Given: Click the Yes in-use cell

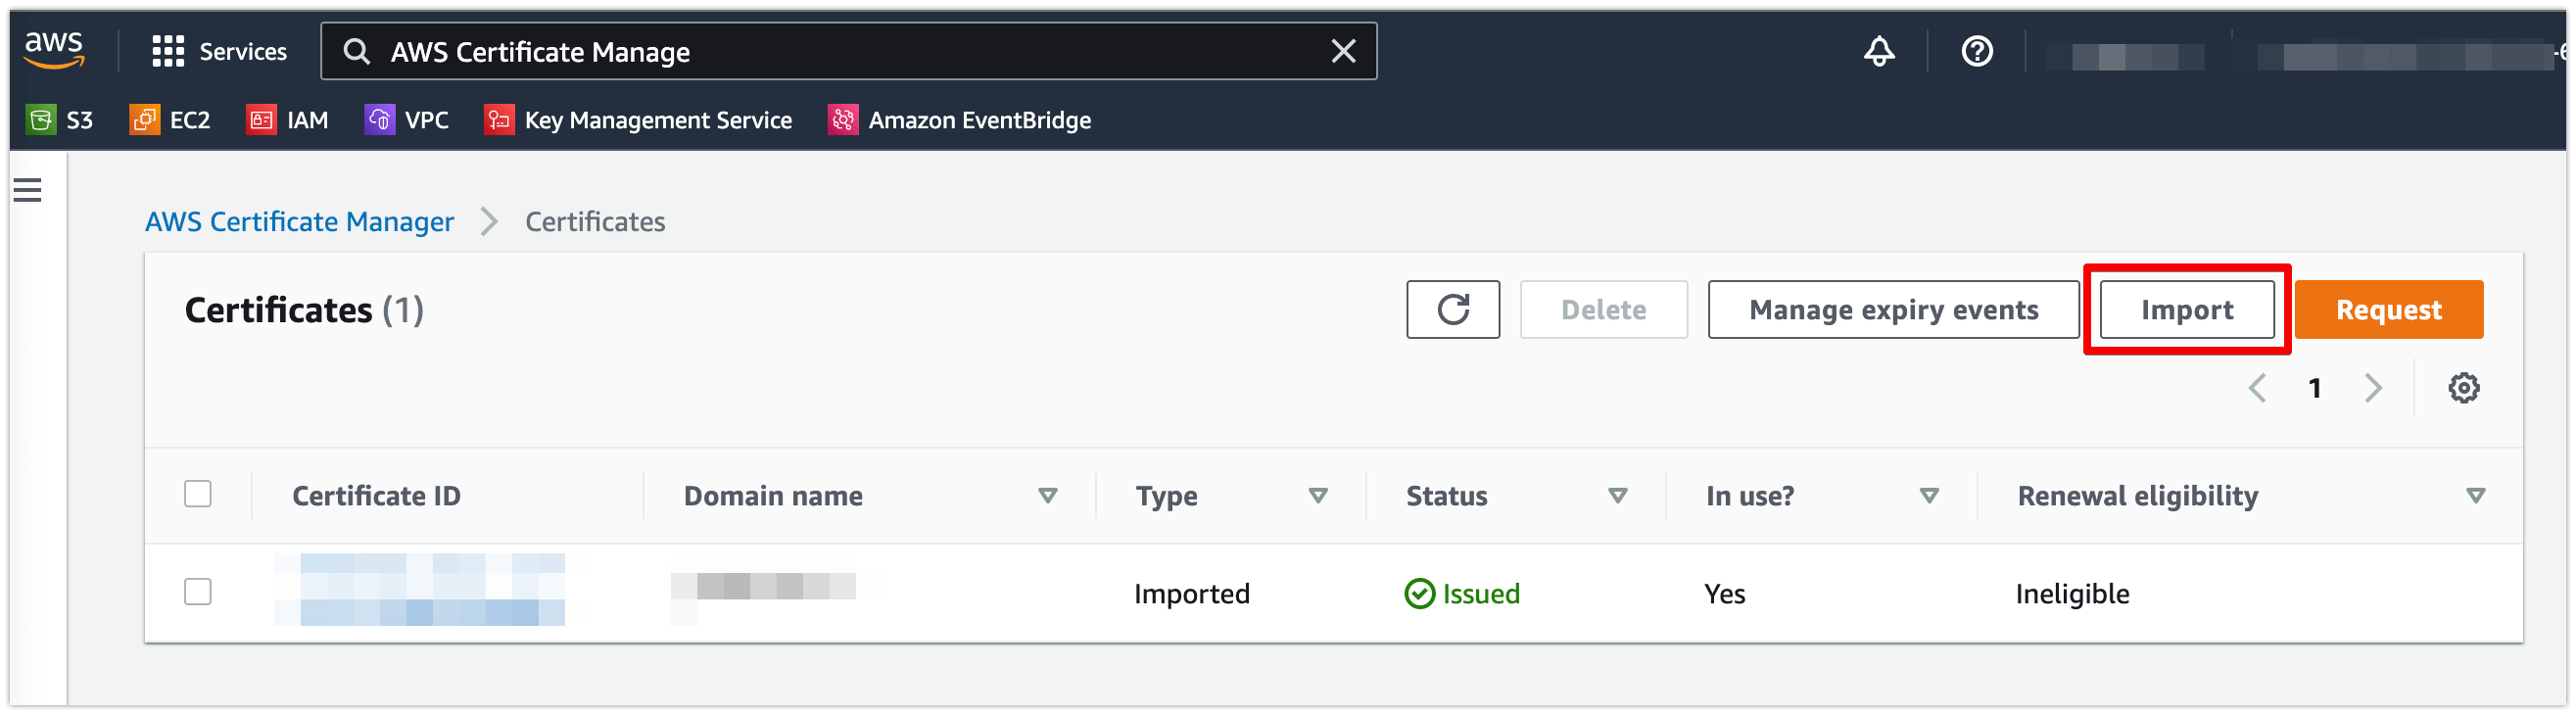Looking at the screenshot, I should pos(1724,594).
